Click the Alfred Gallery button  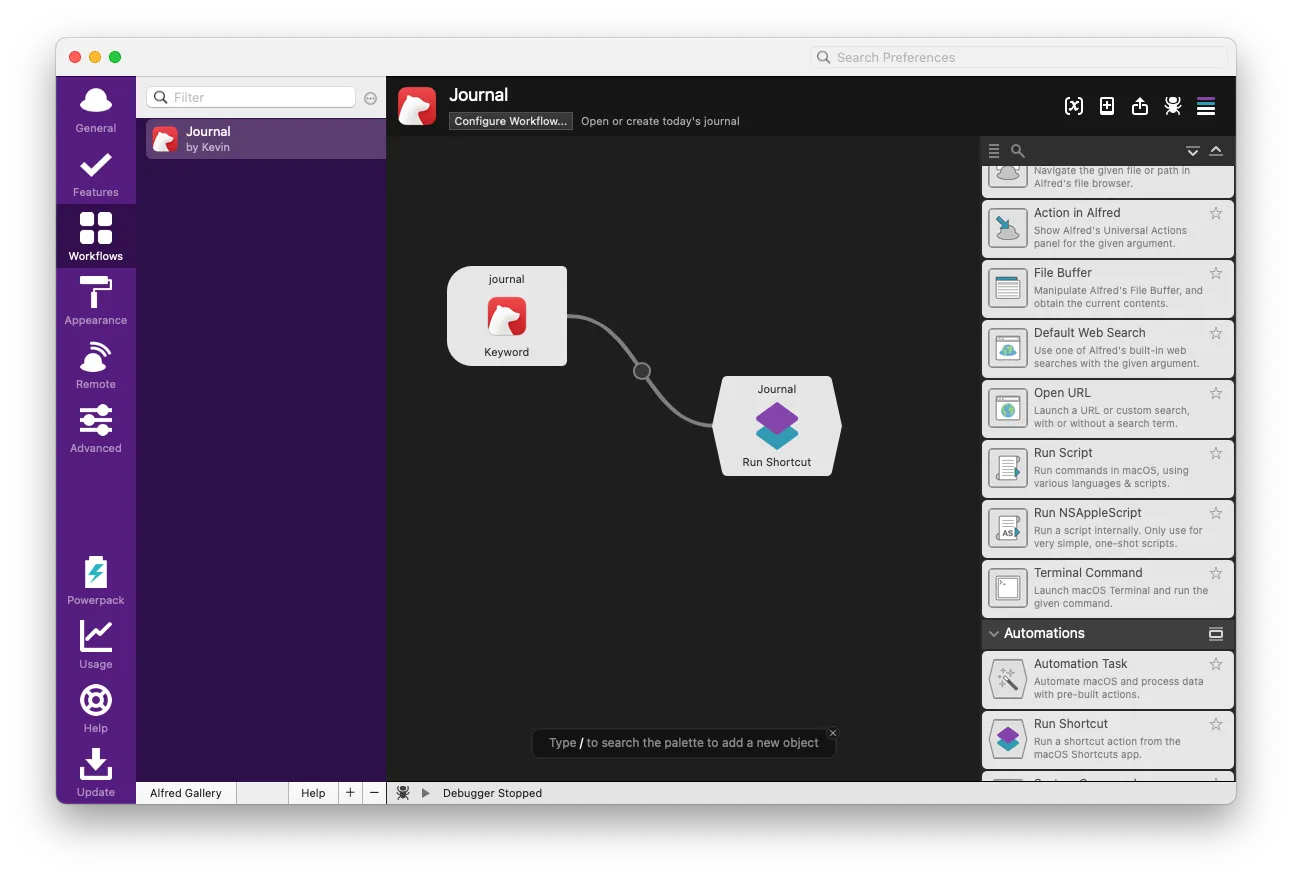click(186, 793)
